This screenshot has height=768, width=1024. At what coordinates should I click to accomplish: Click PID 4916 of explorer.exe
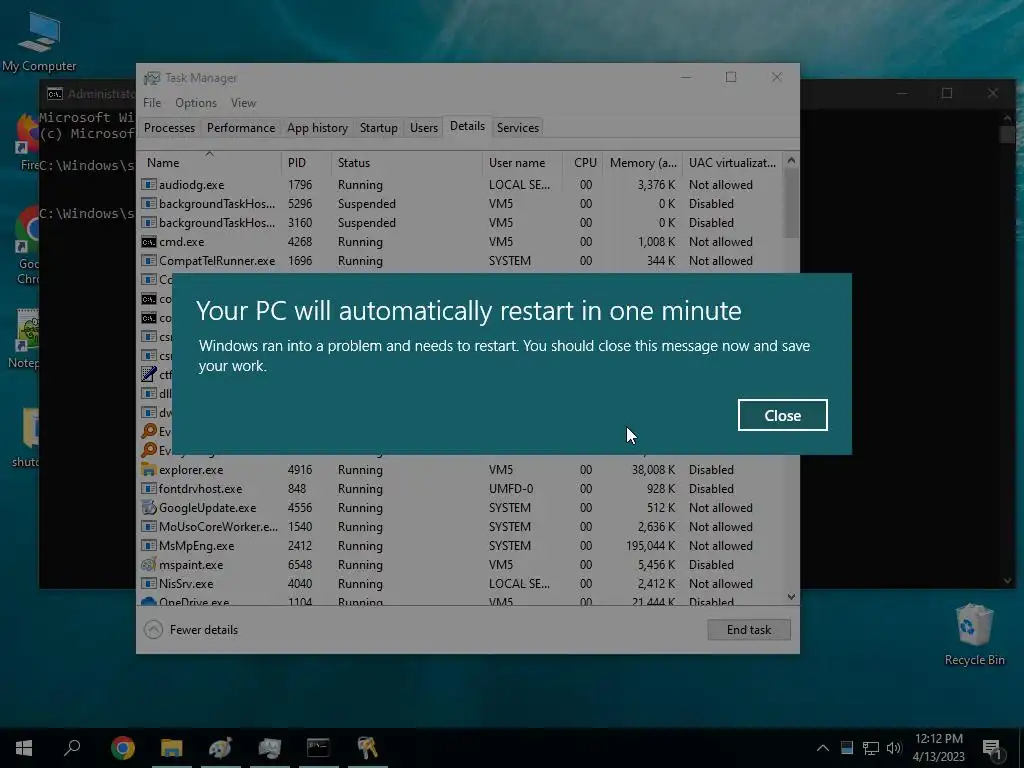point(300,470)
